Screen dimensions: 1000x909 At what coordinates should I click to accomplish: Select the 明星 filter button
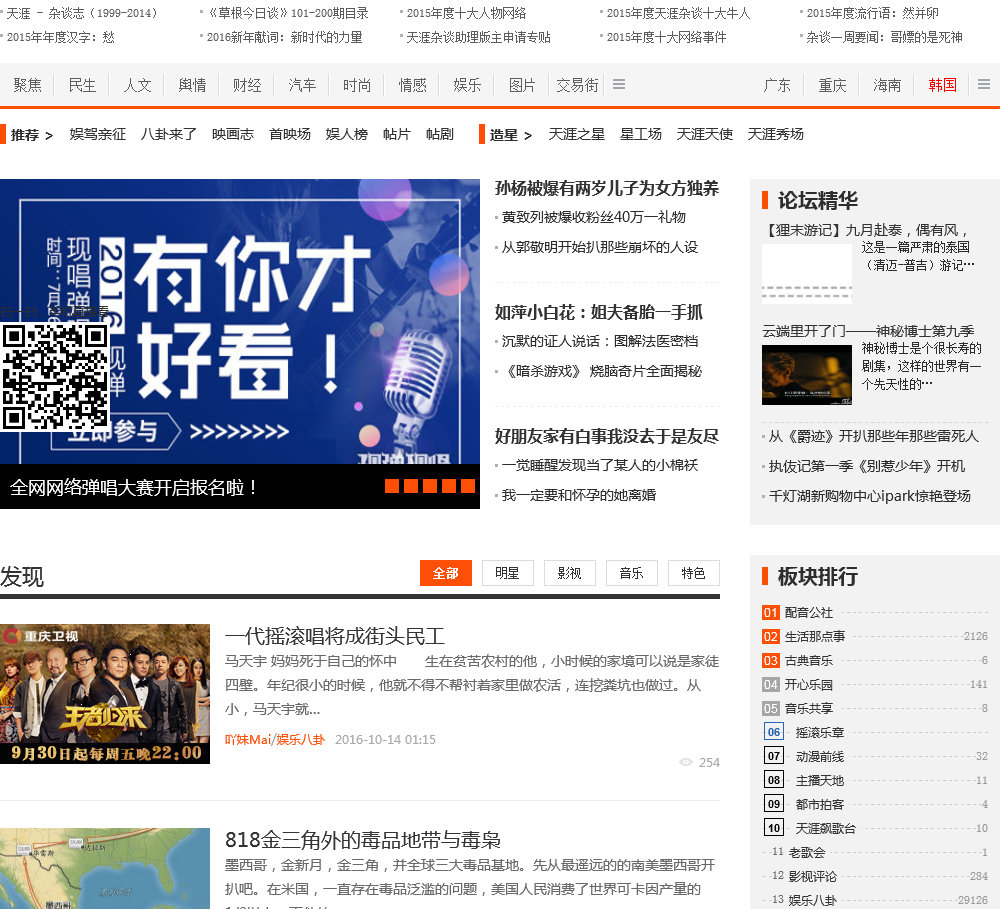pyautogui.click(x=507, y=573)
